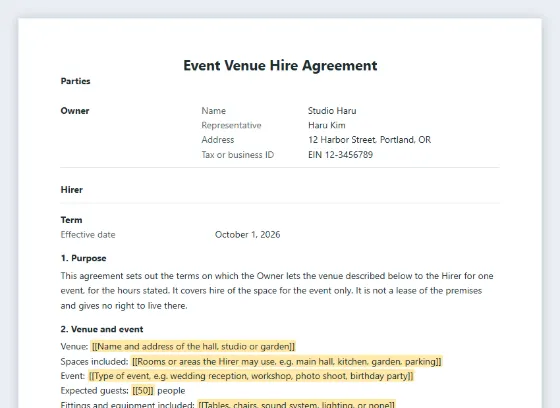Click the owner name 'Studio Haru'
Image resolution: width=560 pixels, height=408 pixels.
(x=332, y=111)
